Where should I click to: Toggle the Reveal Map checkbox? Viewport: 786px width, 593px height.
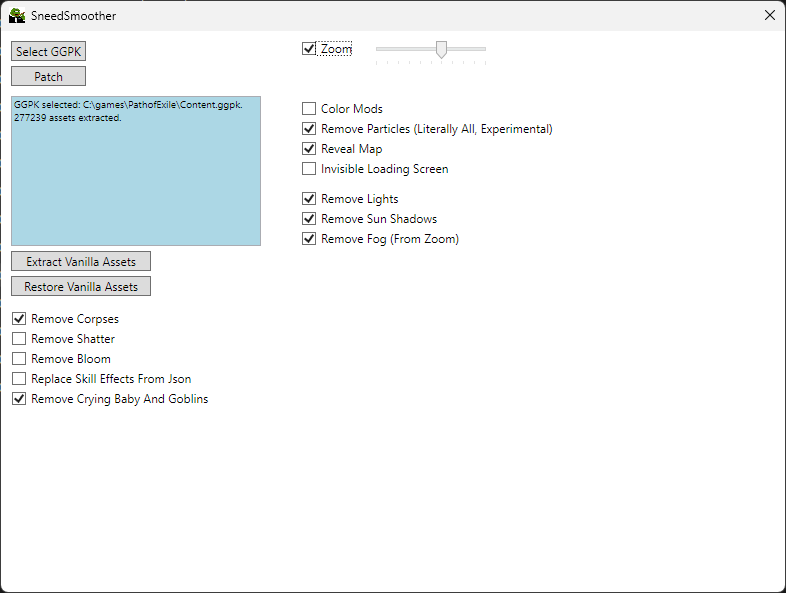309,149
